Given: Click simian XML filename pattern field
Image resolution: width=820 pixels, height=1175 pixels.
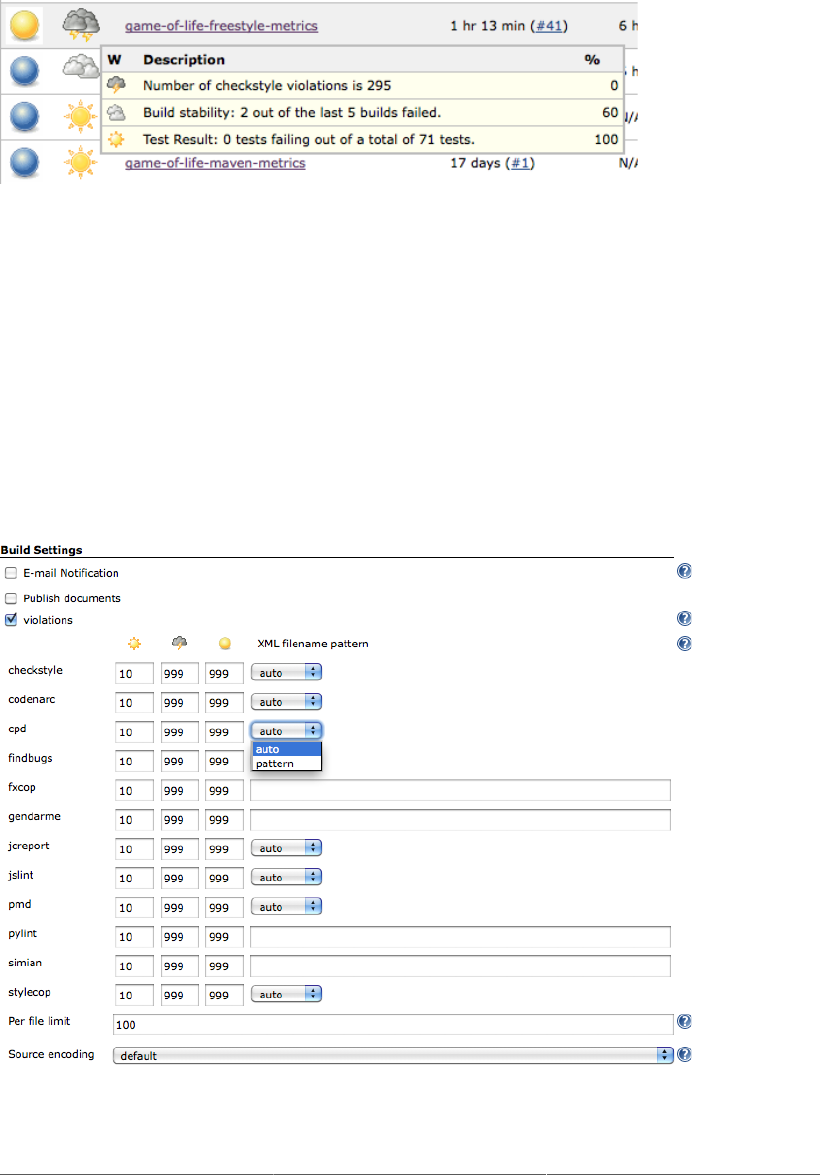Looking at the screenshot, I should 460,965.
